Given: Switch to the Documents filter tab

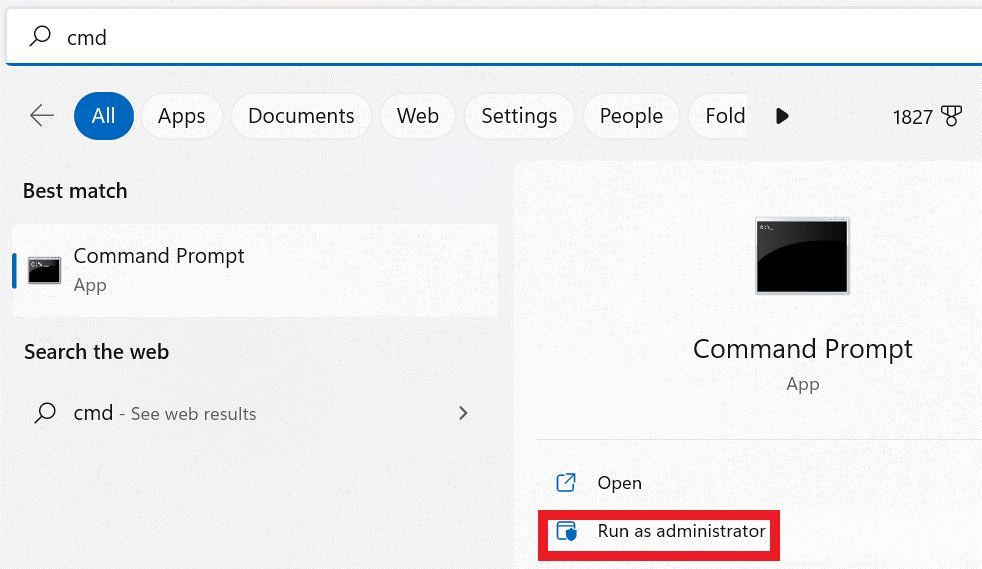Looking at the screenshot, I should [301, 116].
